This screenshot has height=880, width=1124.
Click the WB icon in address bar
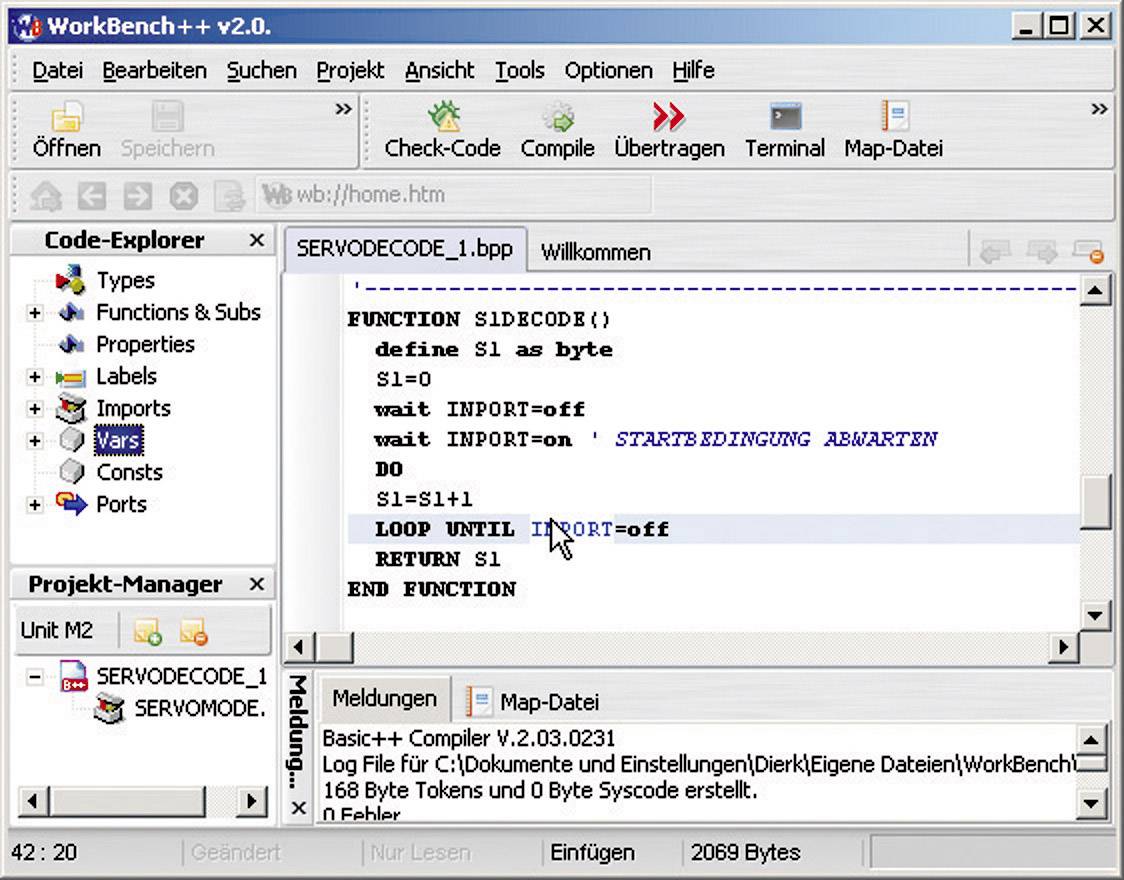pyautogui.click(x=276, y=194)
